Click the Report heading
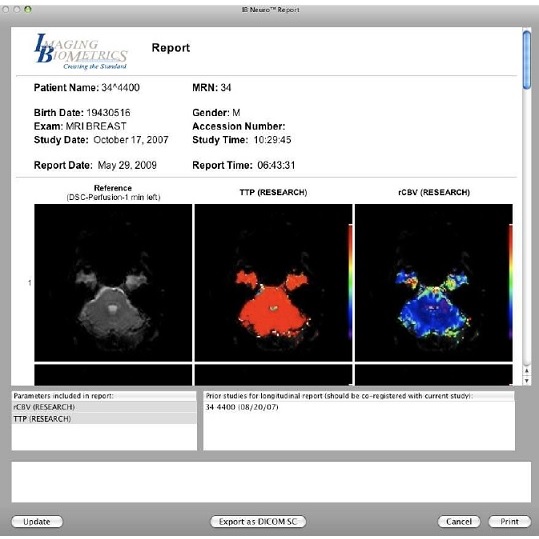The width and height of the screenshot is (539, 539). point(171,48)
